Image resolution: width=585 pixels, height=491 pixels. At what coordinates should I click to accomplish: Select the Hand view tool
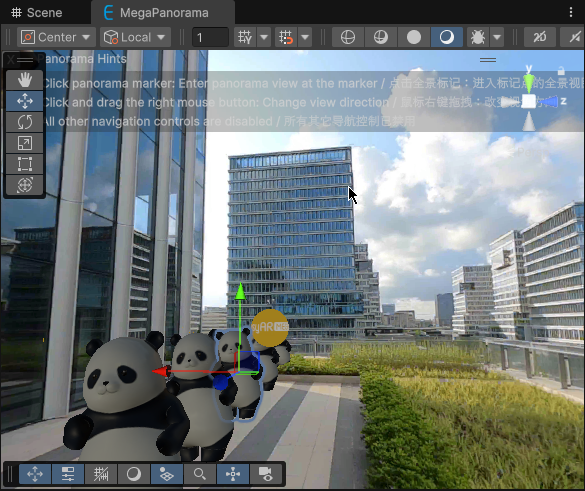coord(25,80)
